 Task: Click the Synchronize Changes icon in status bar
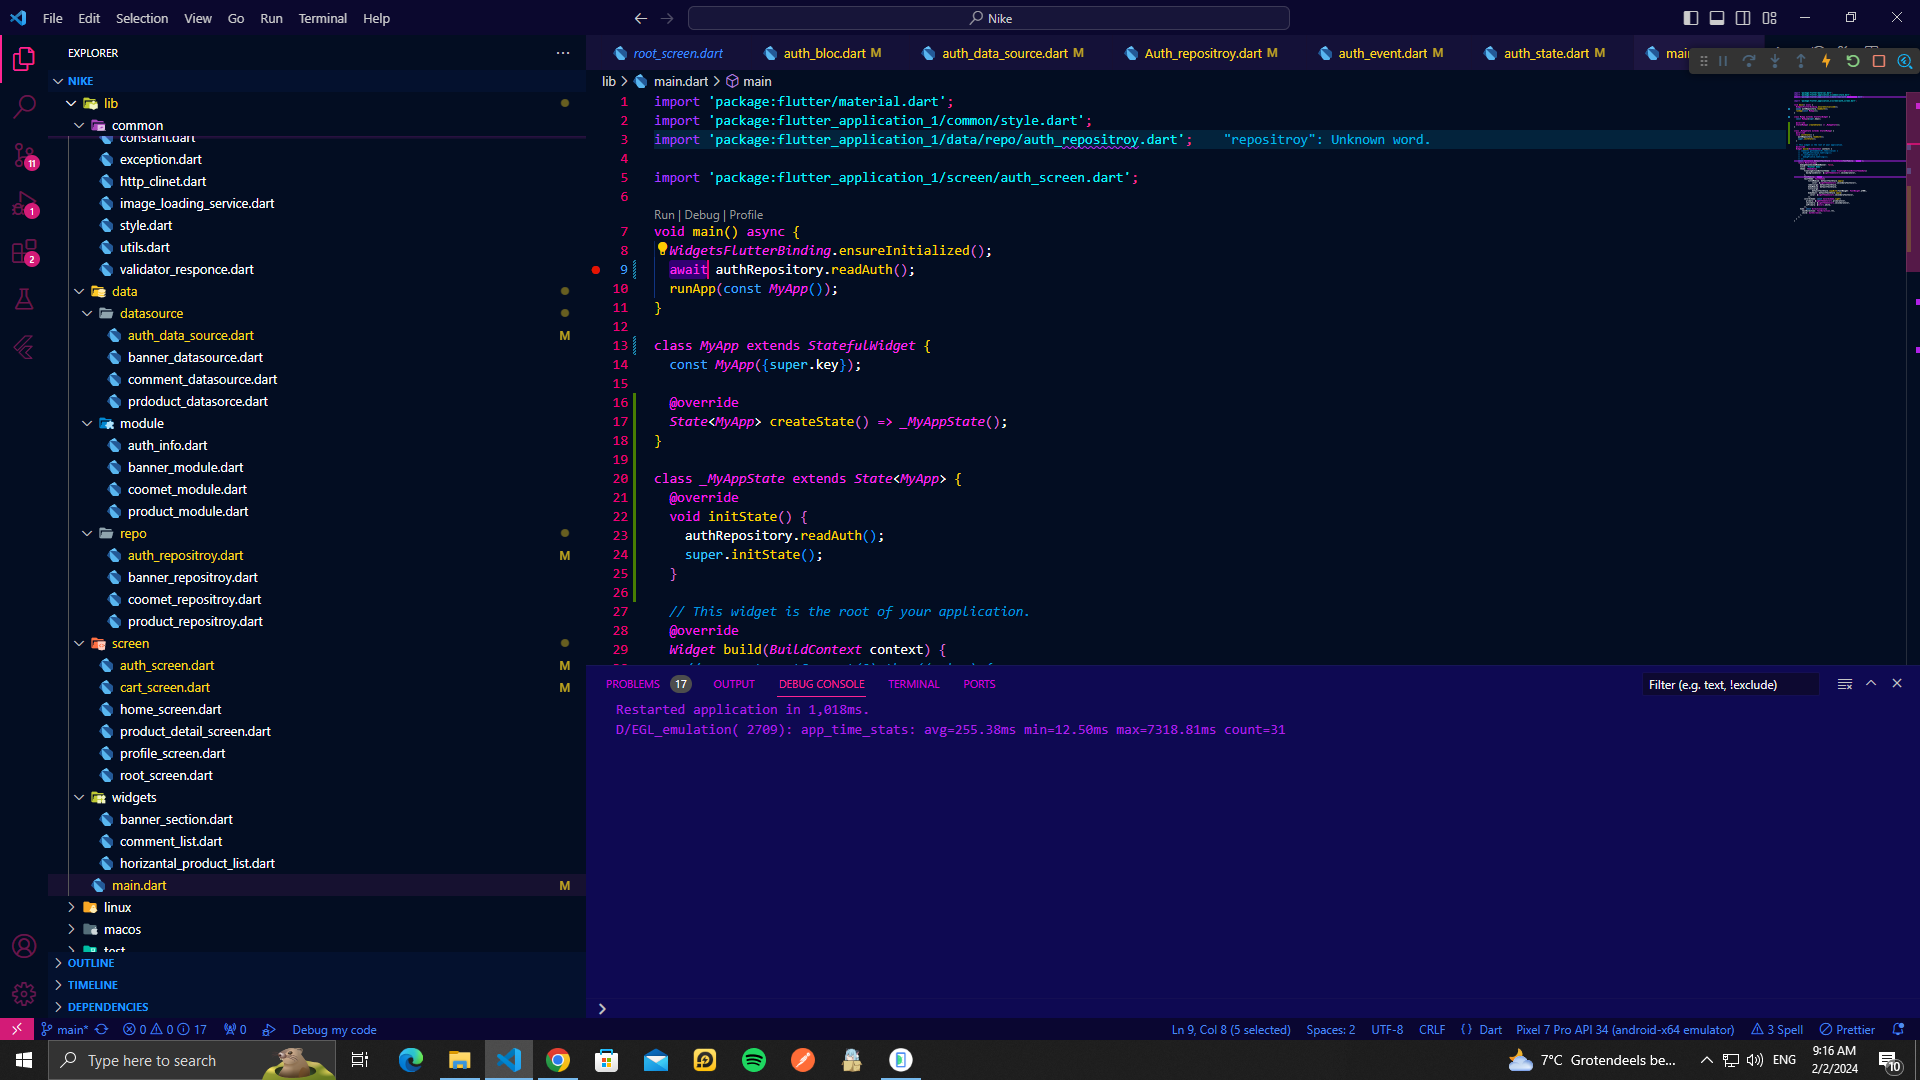[x=102, y=1029]
